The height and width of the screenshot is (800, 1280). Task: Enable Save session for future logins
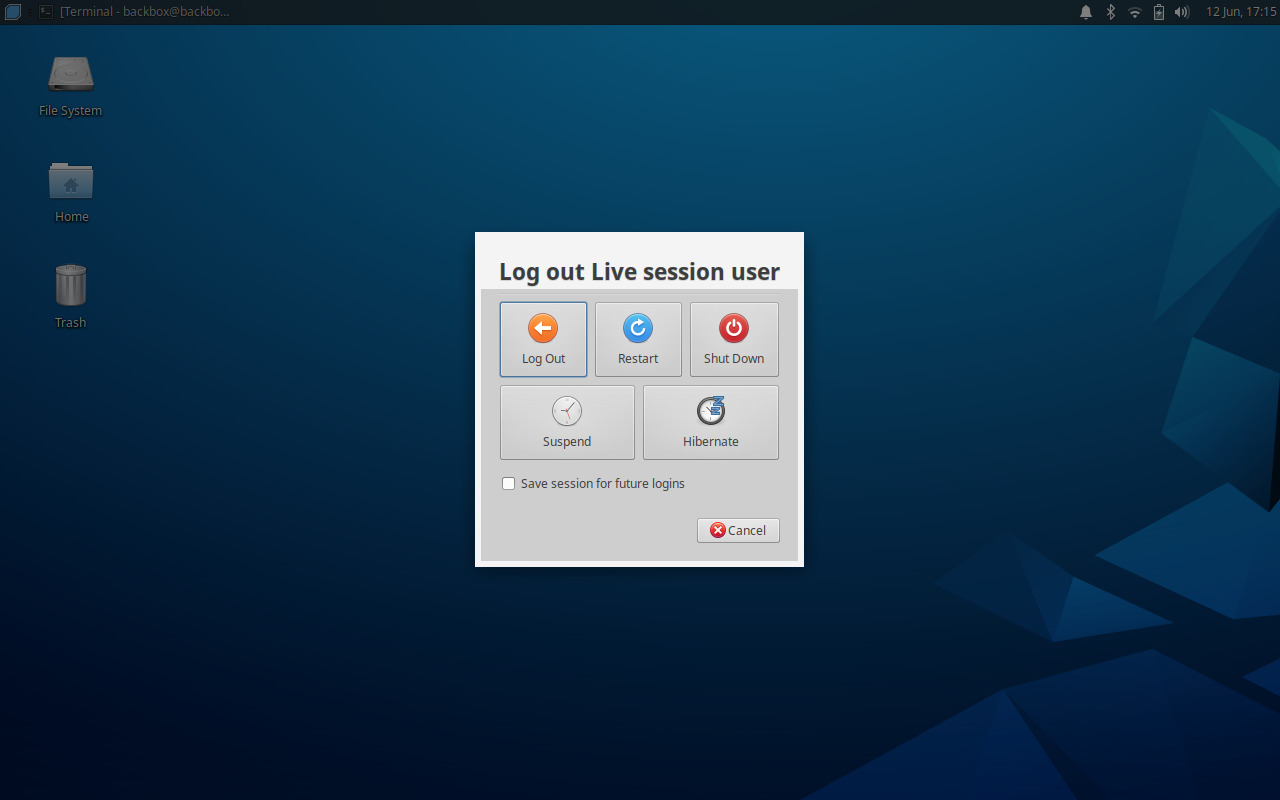(x=508, y=483)
